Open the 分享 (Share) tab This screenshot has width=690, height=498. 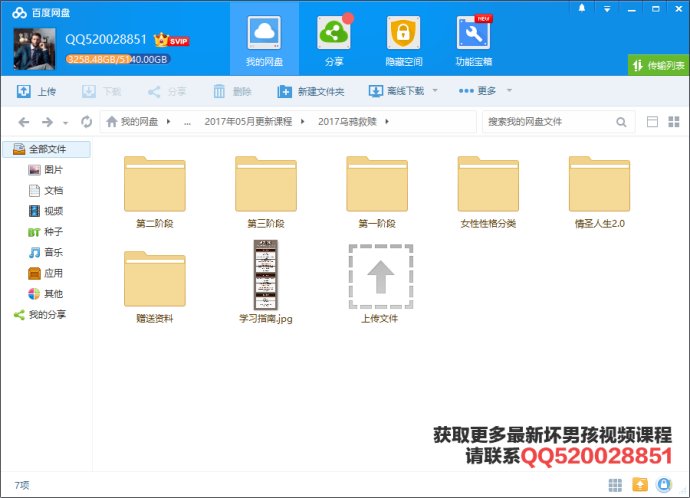(333, 41)
